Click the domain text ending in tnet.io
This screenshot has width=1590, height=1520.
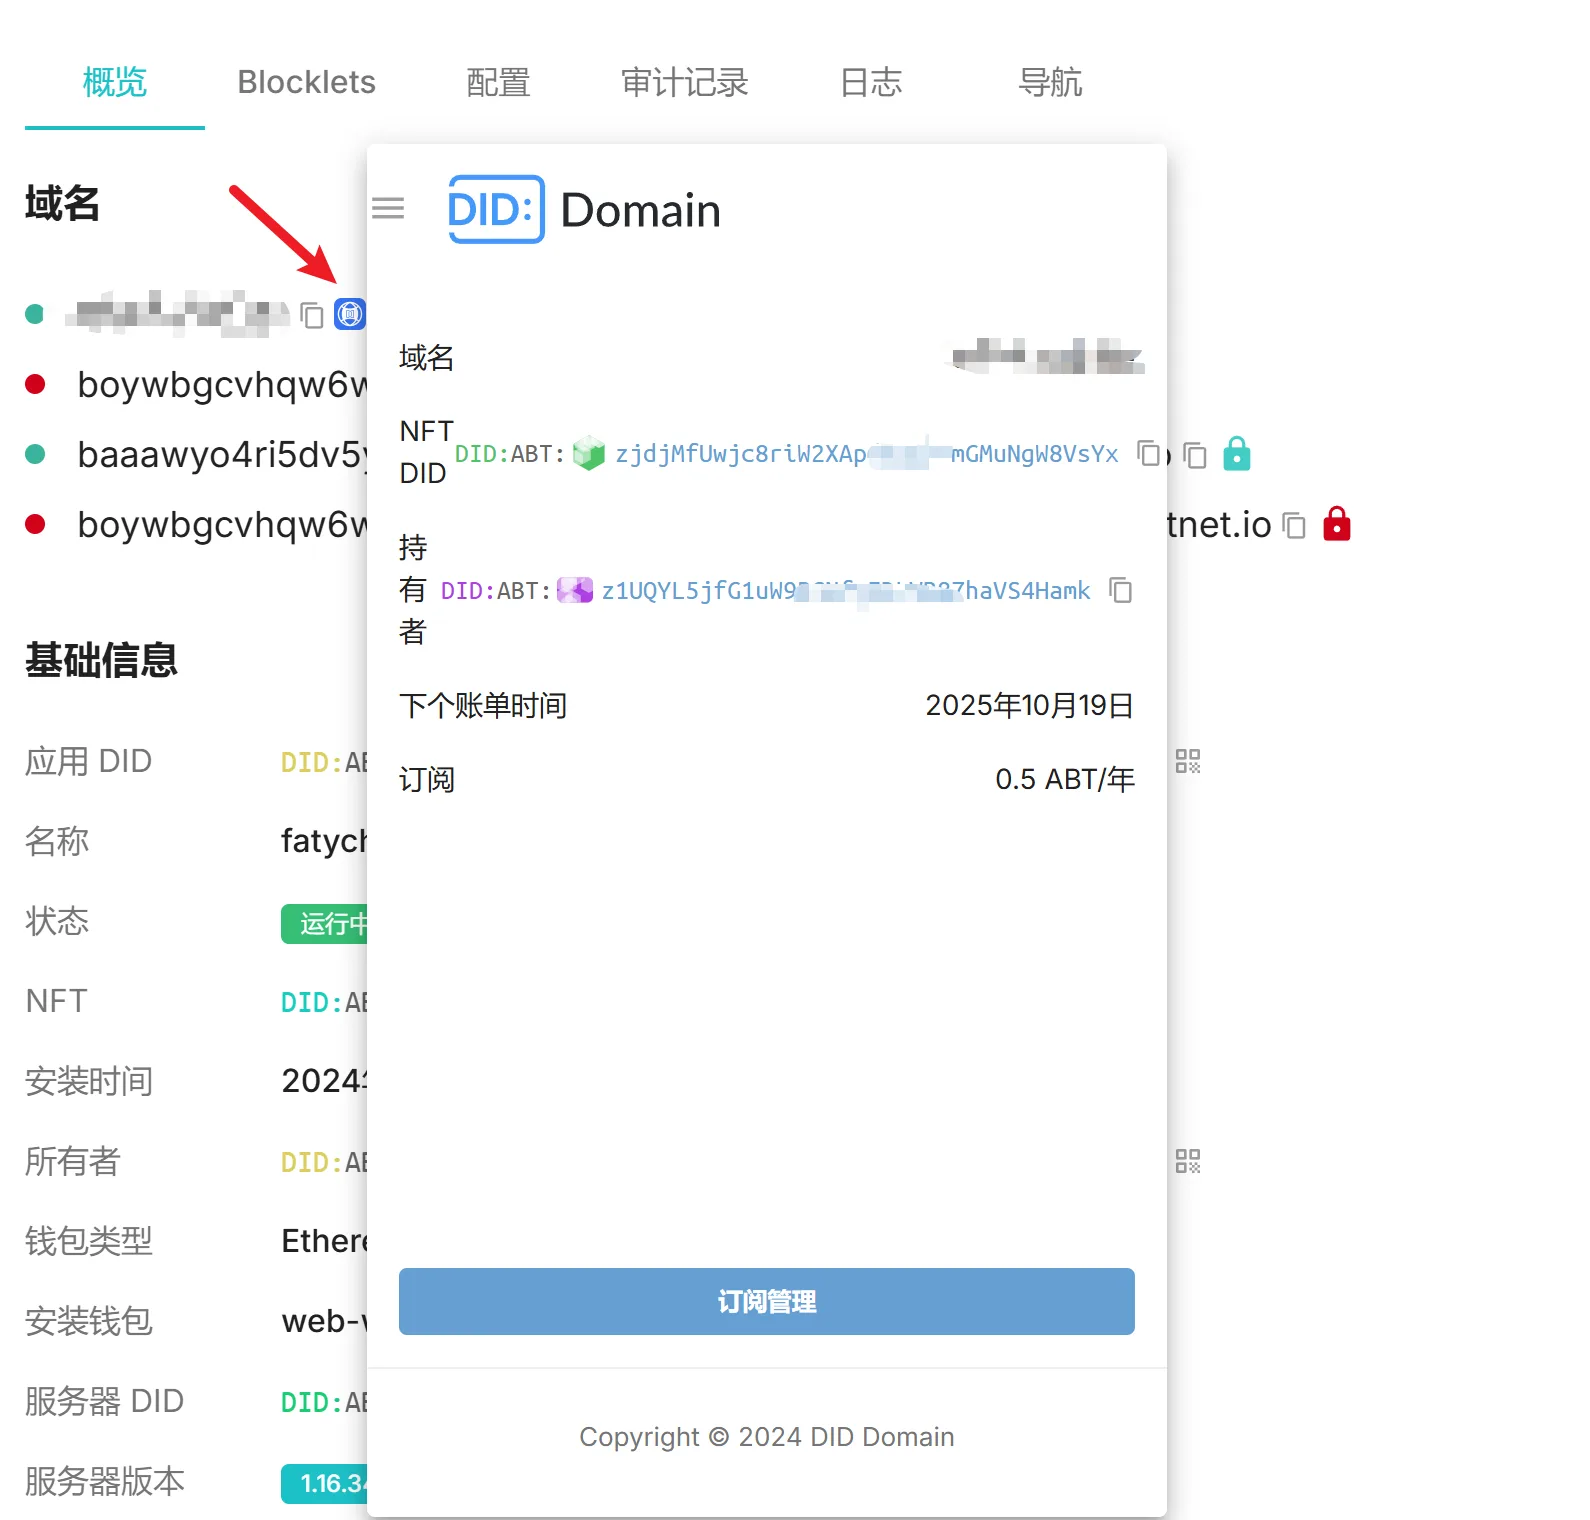1219,525
